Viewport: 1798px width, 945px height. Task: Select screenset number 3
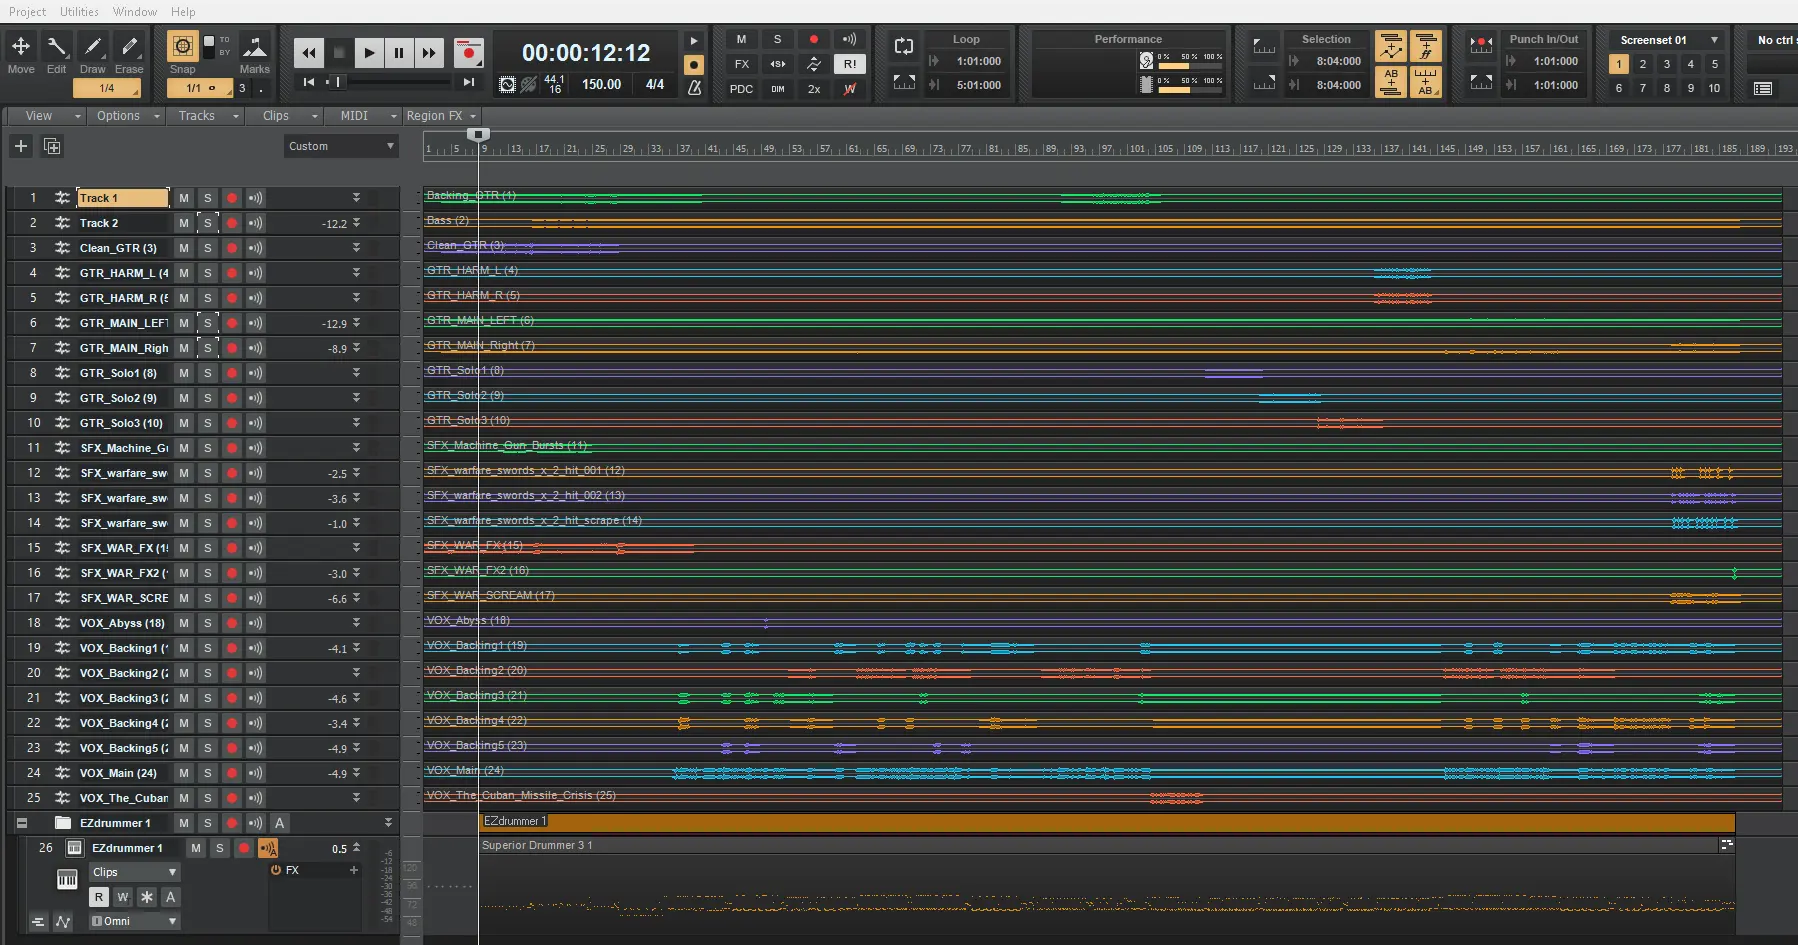(x=1666, y=64)
